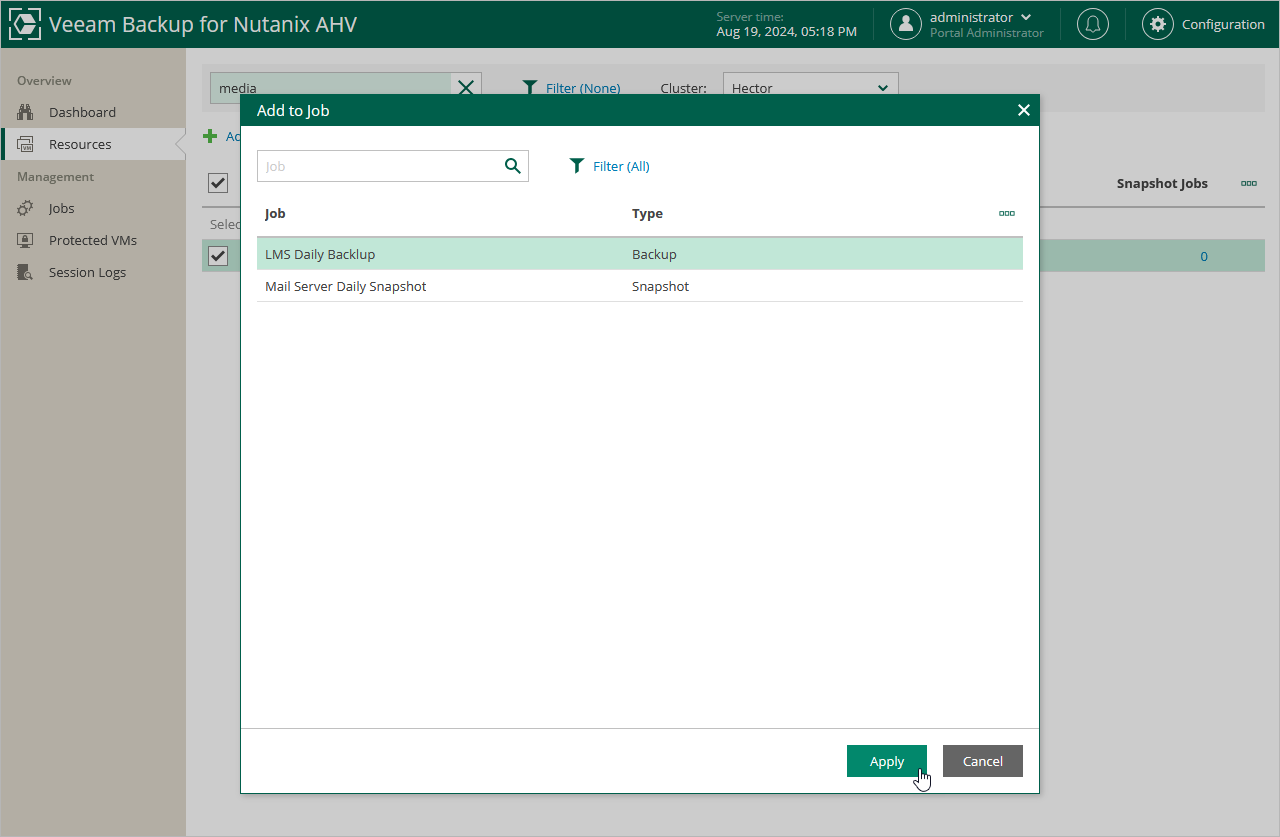The height and width of the screenshot is (837, 1280).
Task: Open the administrator user profile icon
Action: tap(906, 24)
